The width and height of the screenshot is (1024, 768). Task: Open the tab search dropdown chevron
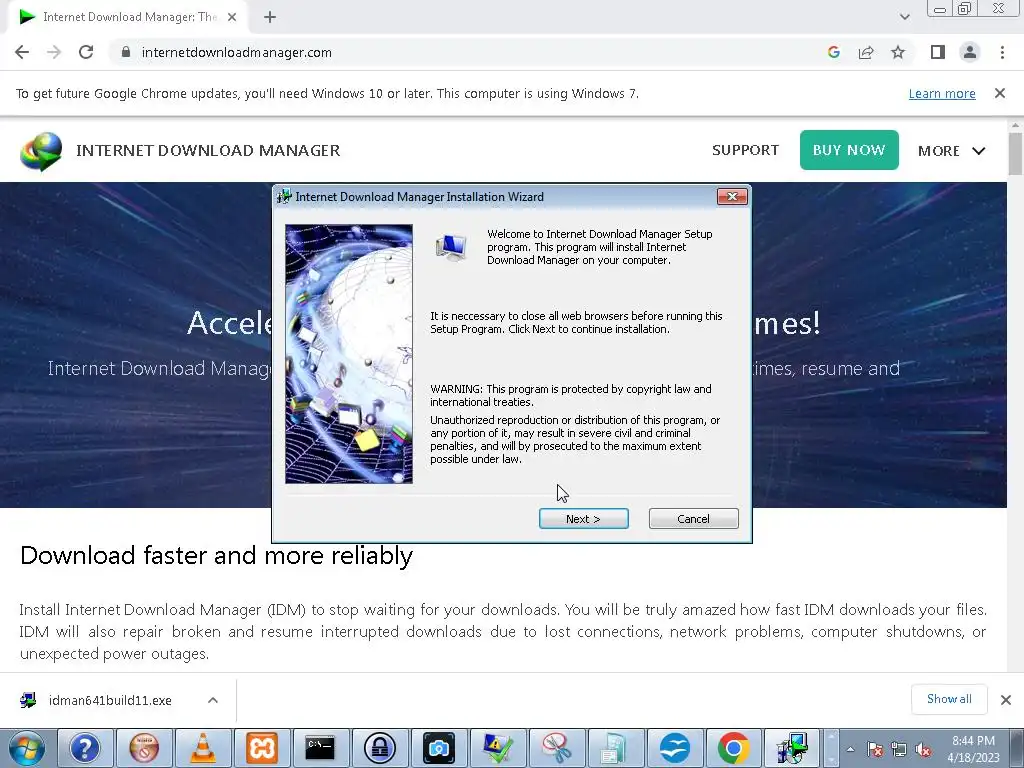point(904,17)
